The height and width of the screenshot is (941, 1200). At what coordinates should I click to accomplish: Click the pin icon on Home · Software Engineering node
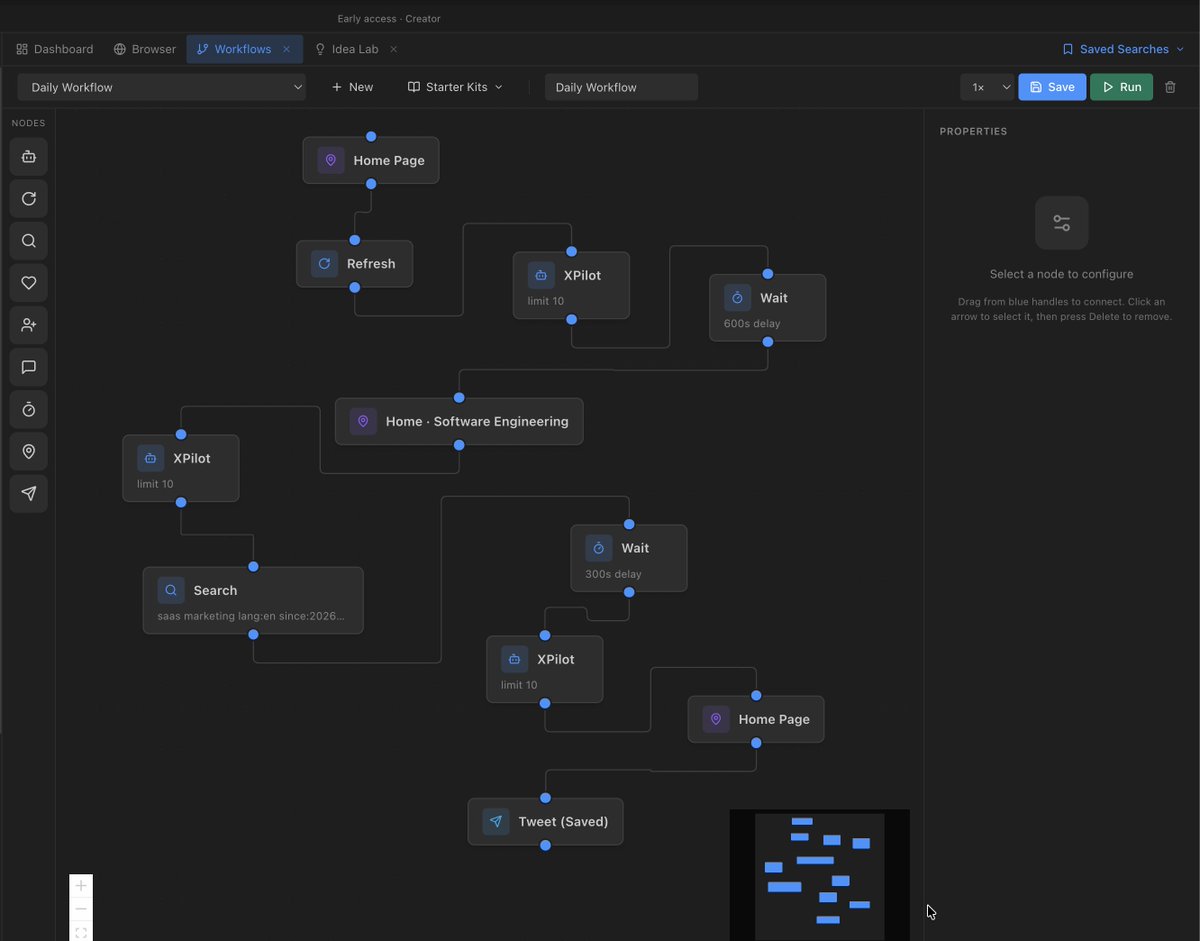[363, 421]
